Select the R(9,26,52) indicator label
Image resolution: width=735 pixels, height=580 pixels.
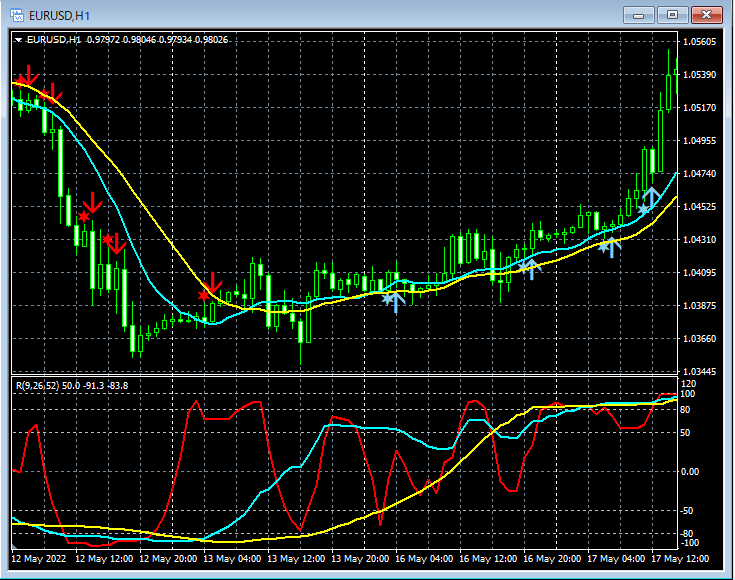[x=38, y=385]
